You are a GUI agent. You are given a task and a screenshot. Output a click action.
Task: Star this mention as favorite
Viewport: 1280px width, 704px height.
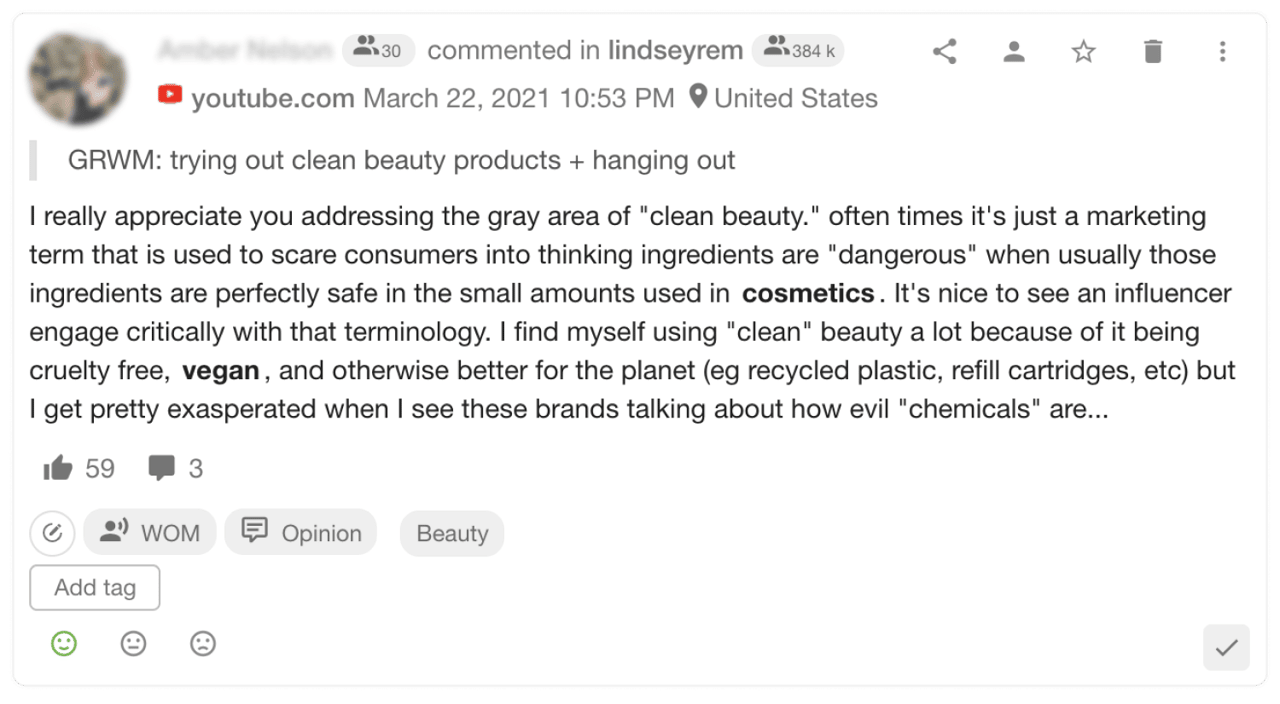point(1083,51)
